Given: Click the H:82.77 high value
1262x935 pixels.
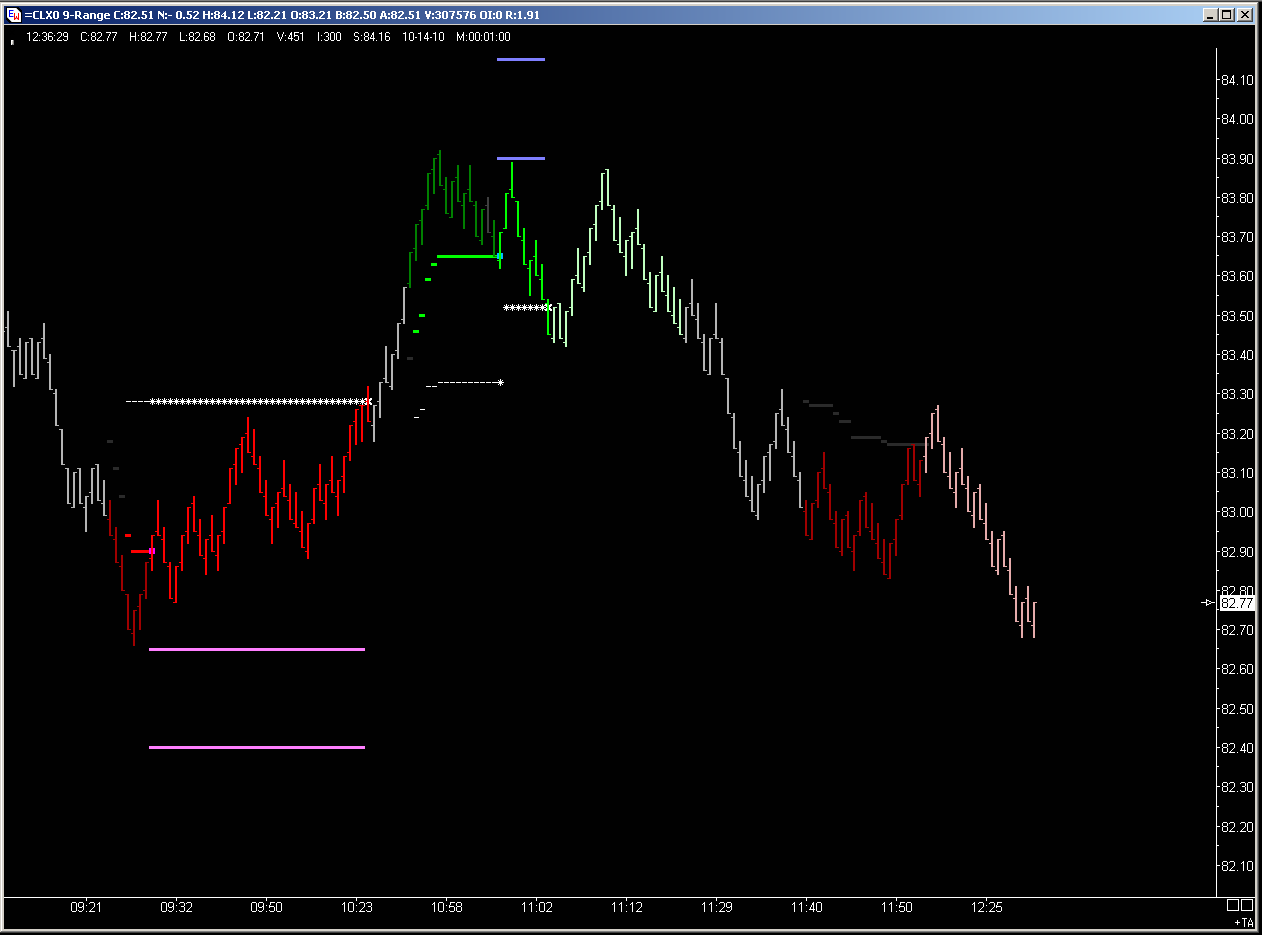Looking at the screenshot, I should 148,37.
